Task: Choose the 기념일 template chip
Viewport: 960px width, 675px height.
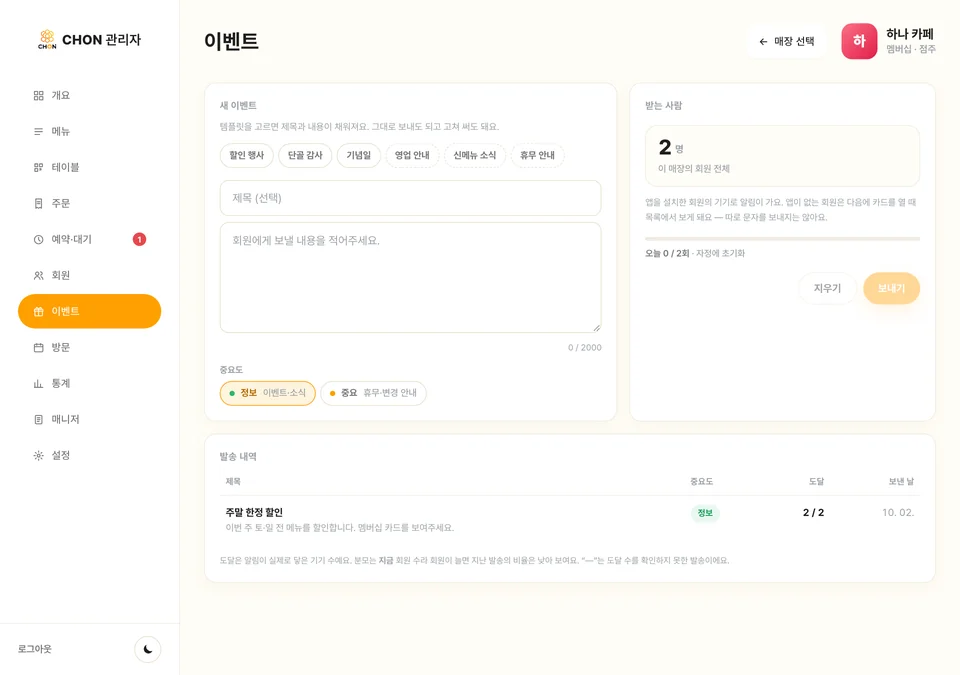Action: tap(359, 156)
